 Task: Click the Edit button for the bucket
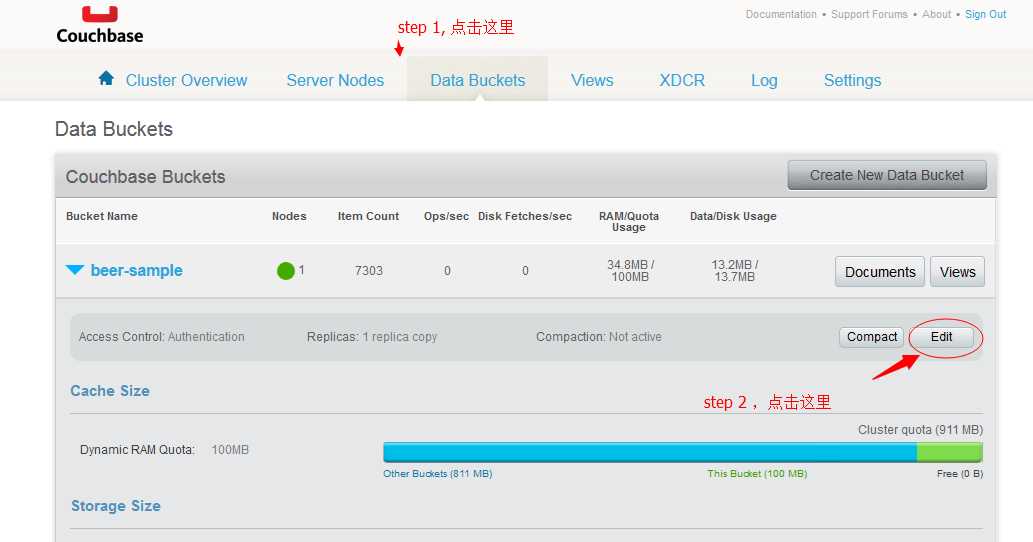pos(941,337)
